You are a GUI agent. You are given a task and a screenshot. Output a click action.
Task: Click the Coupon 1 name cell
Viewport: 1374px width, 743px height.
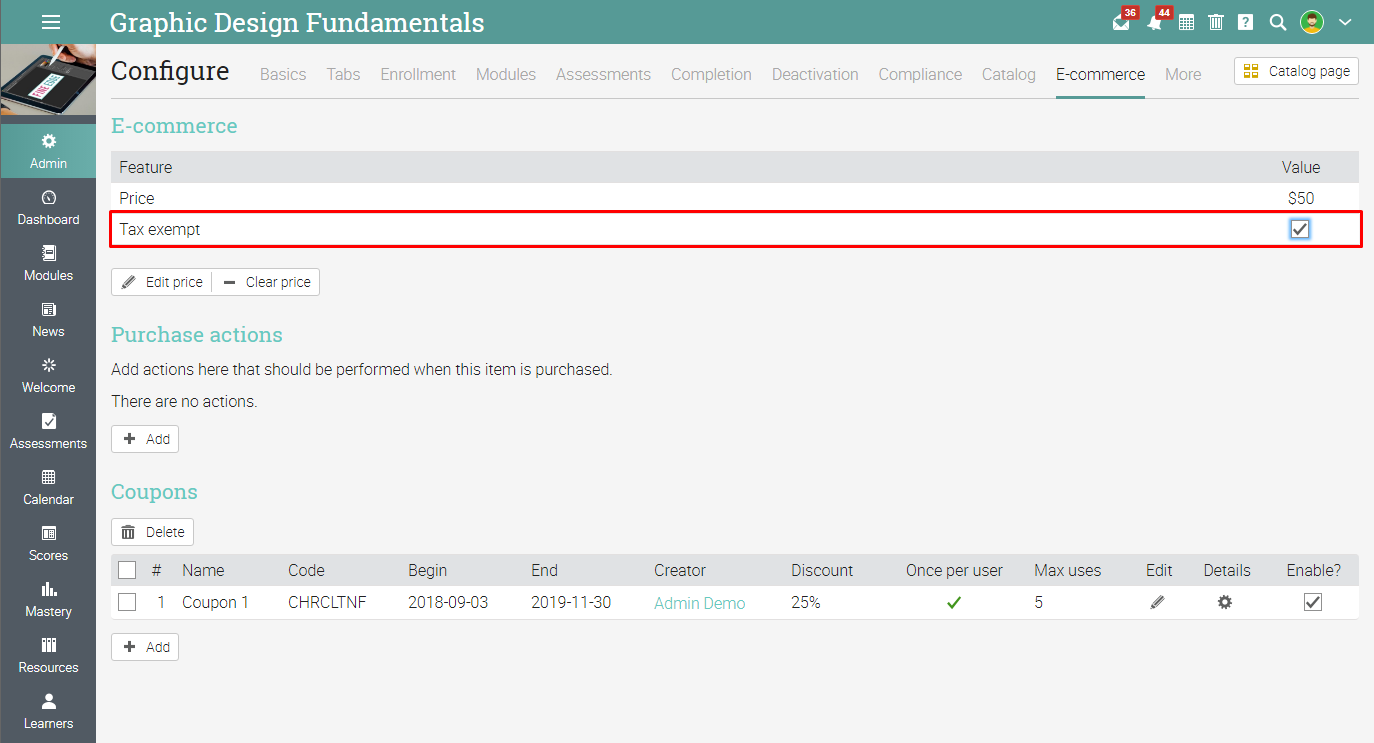coord(216,602)
